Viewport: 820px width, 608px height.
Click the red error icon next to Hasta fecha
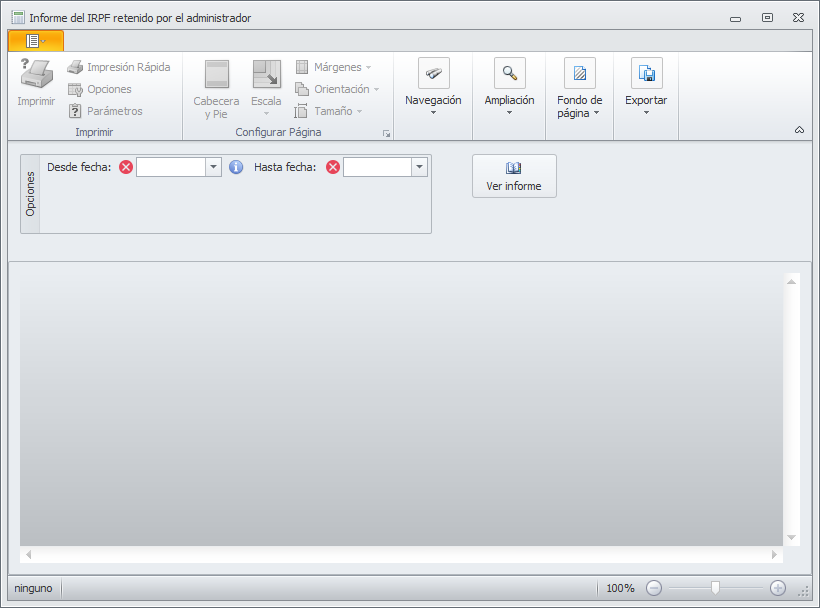click(333, 167)
